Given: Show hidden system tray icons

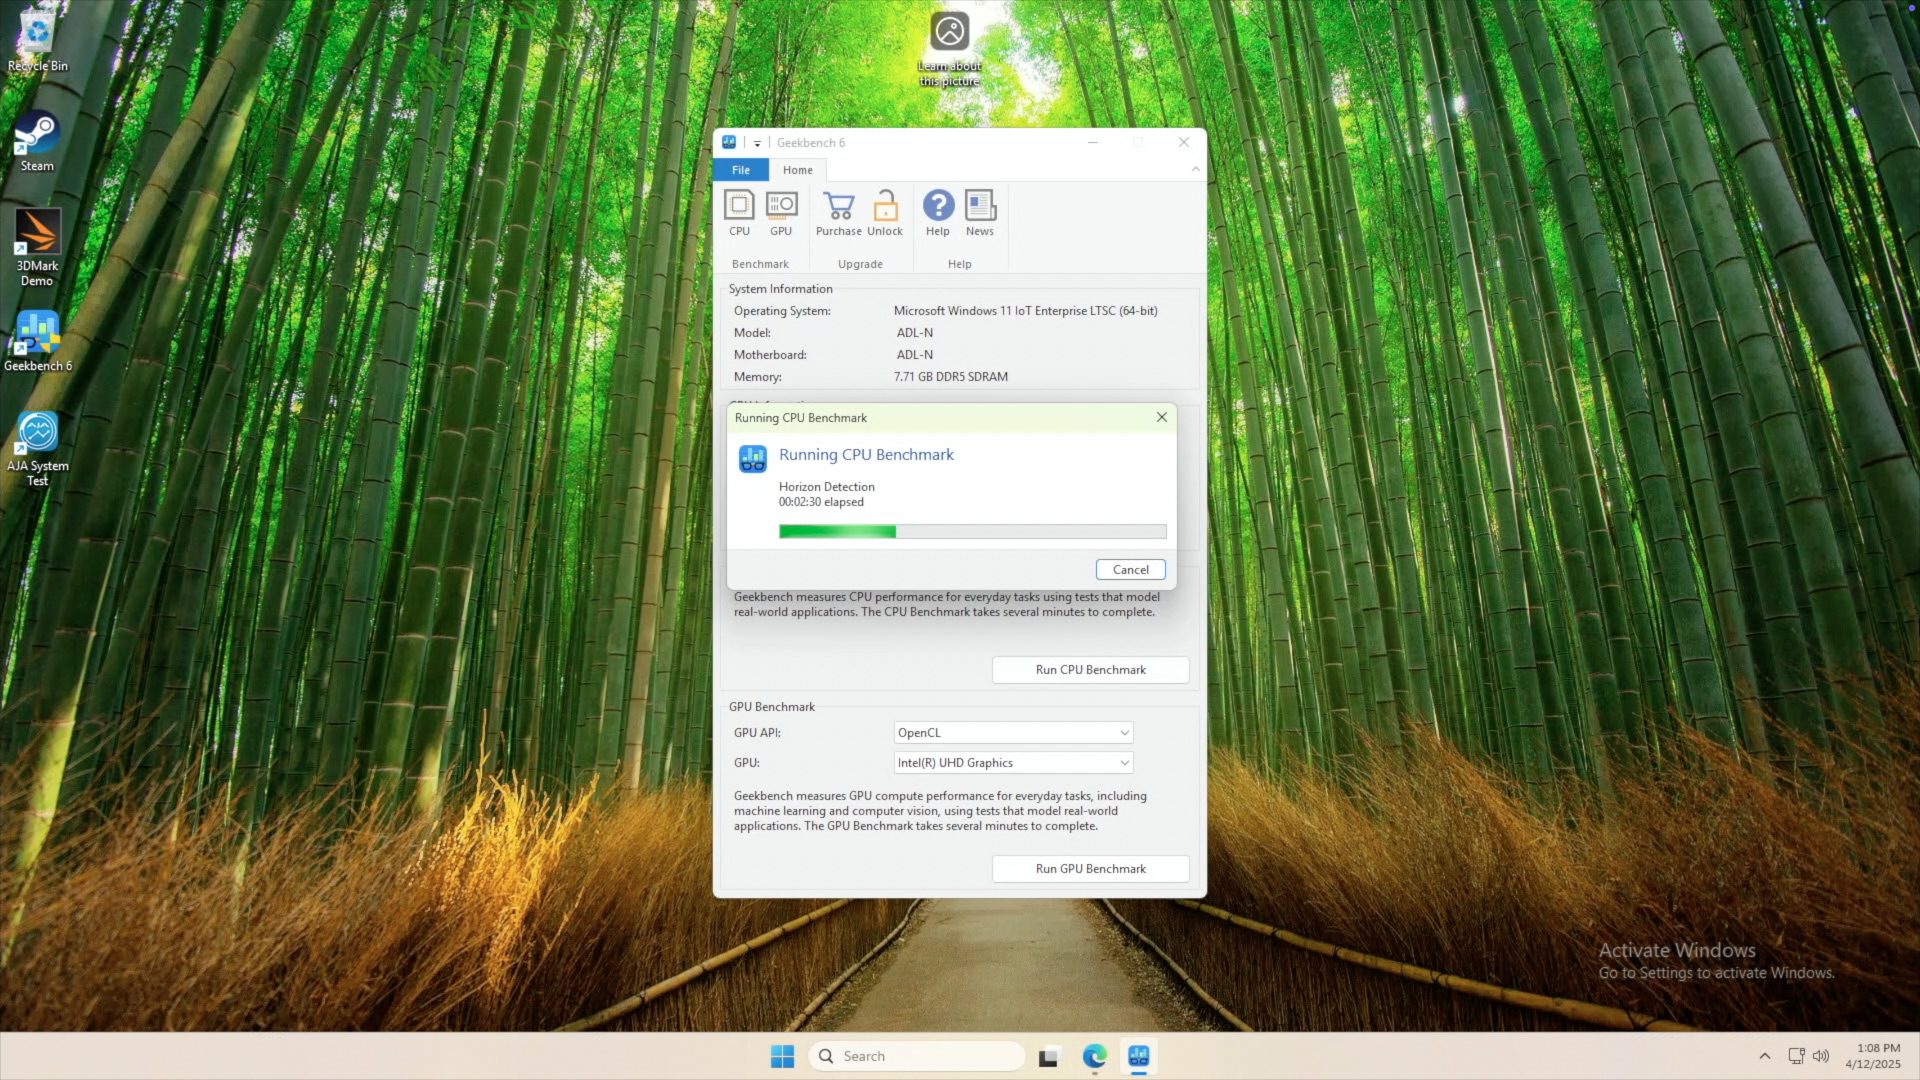Looking at the screenshot, I should (1765, 1056).
